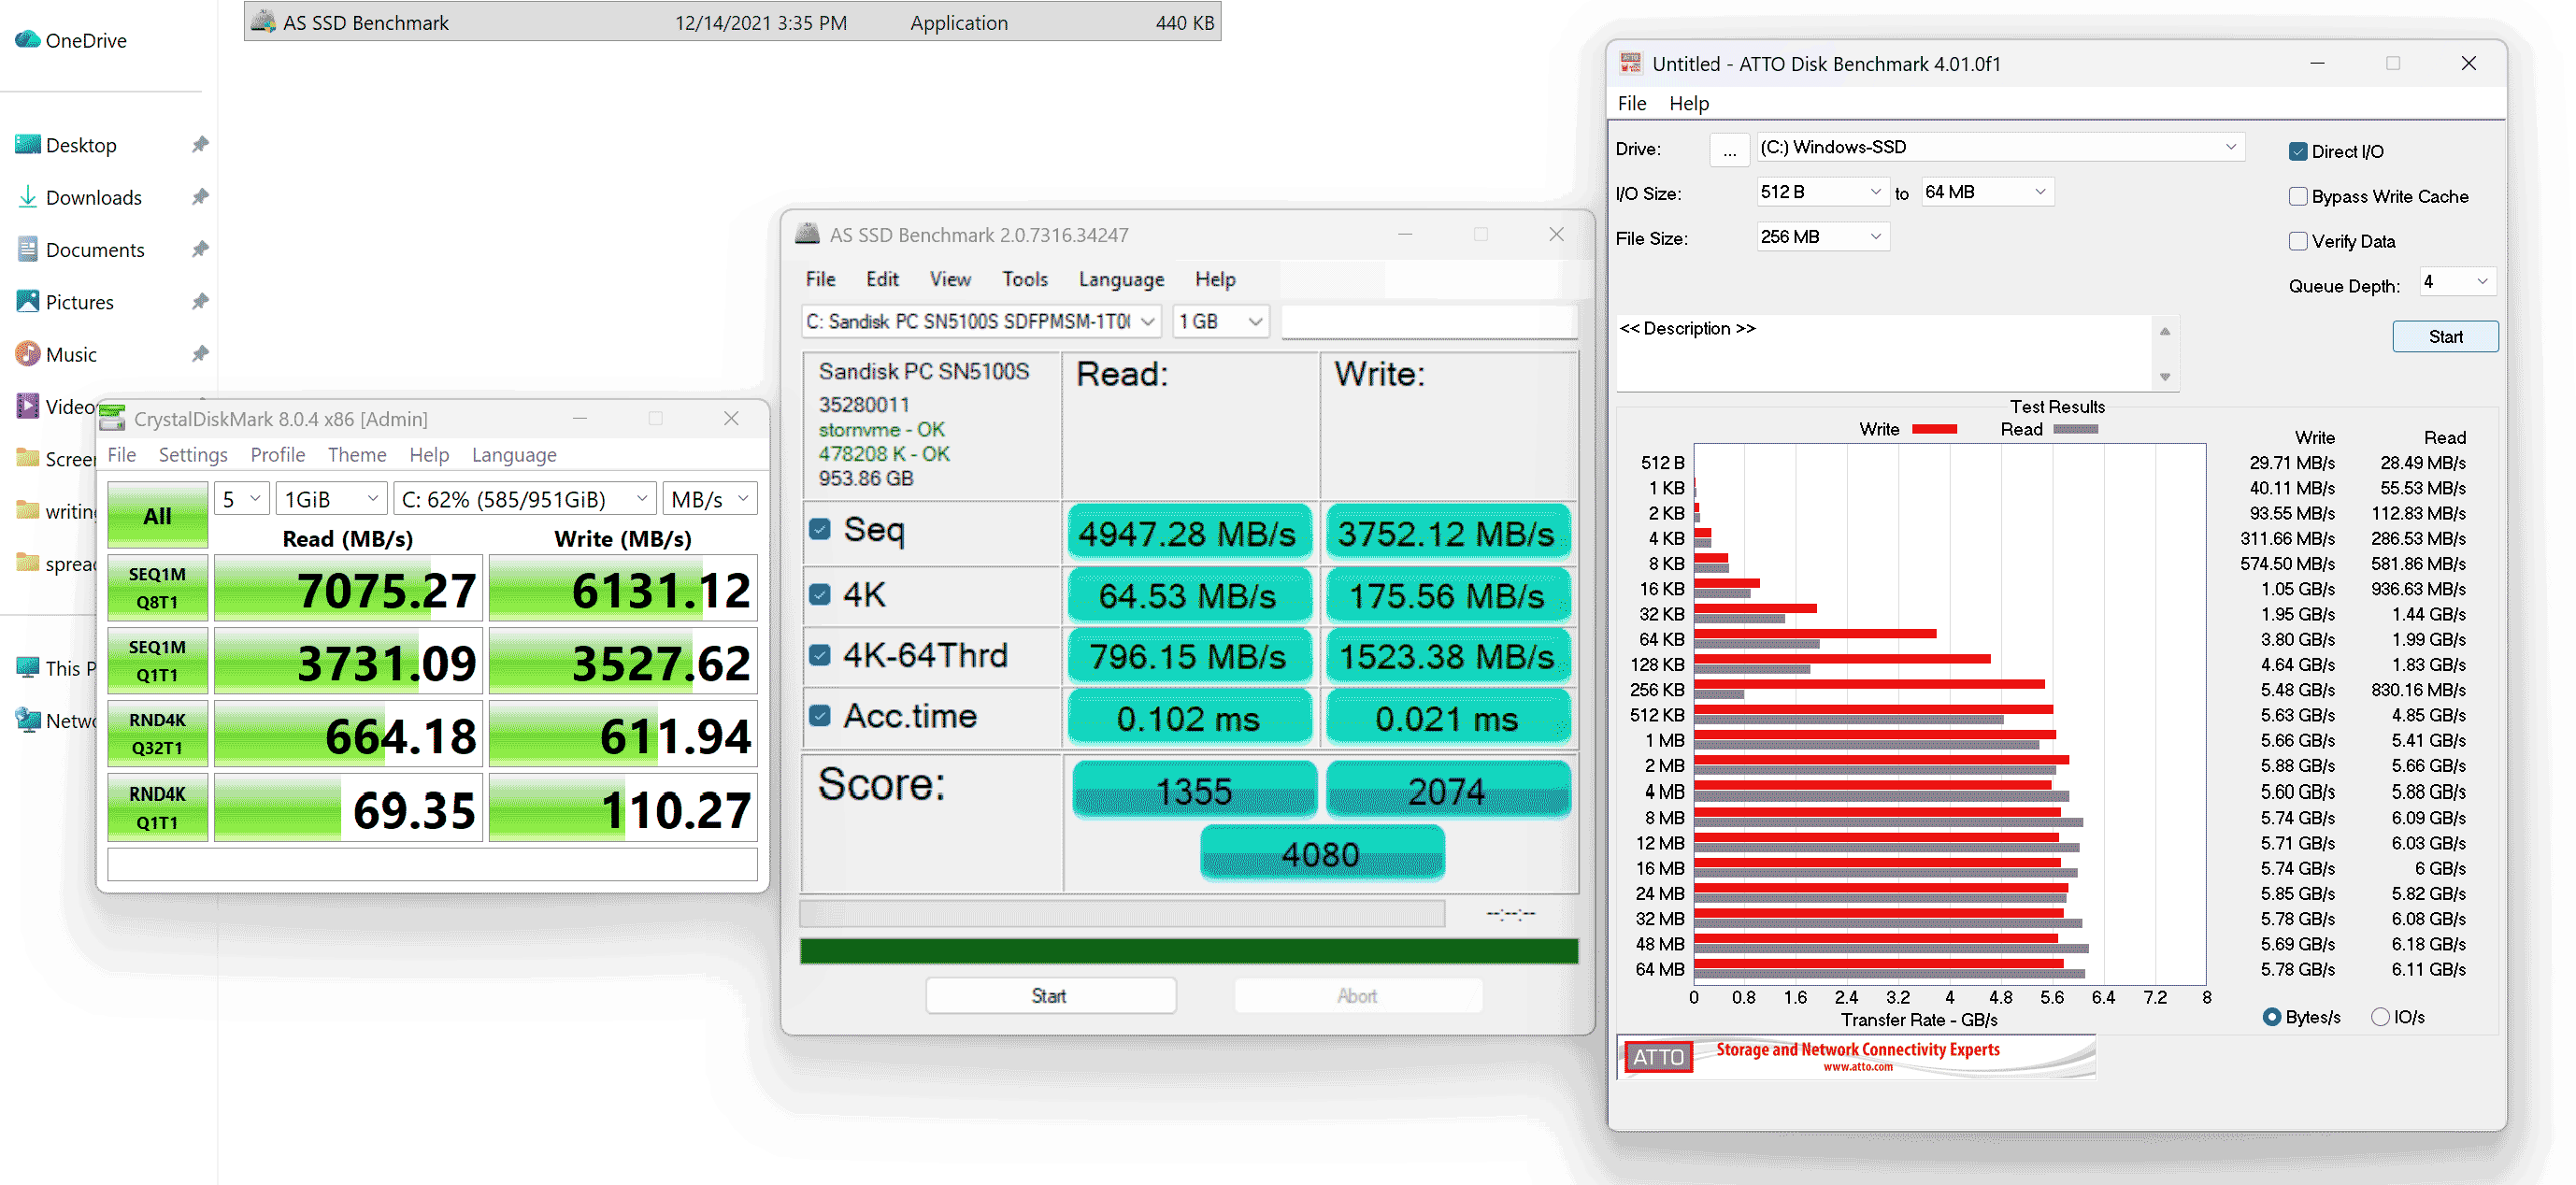Open the Desktop folder icon in sidebar
Image resolution: width=2576 pixels, height=1185 pixels.
tap(28, 144)
